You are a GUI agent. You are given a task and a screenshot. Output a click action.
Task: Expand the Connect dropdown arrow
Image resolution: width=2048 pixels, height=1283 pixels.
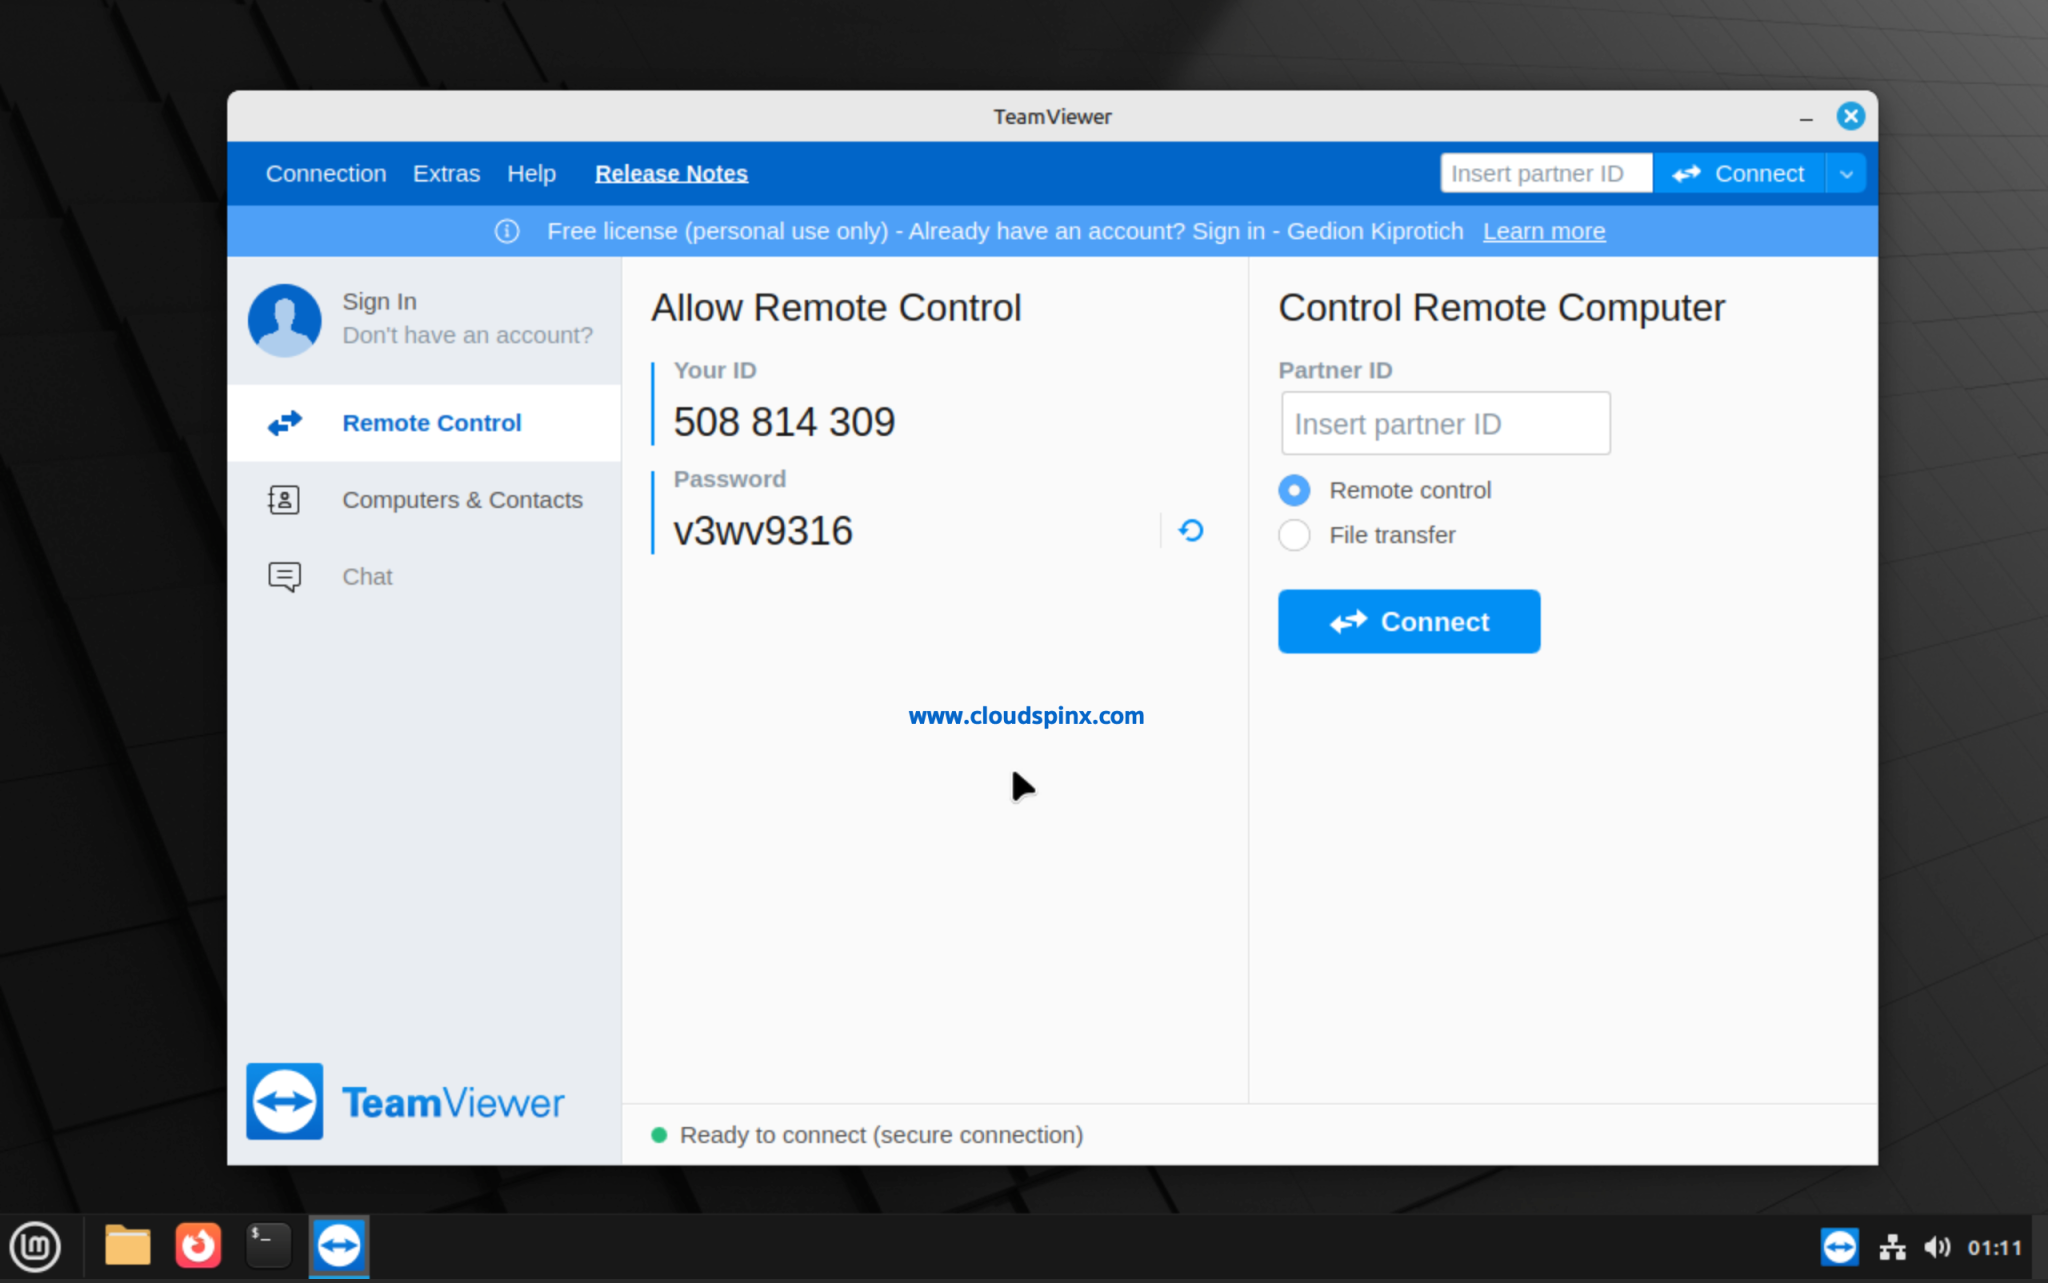coord(1845,172)
